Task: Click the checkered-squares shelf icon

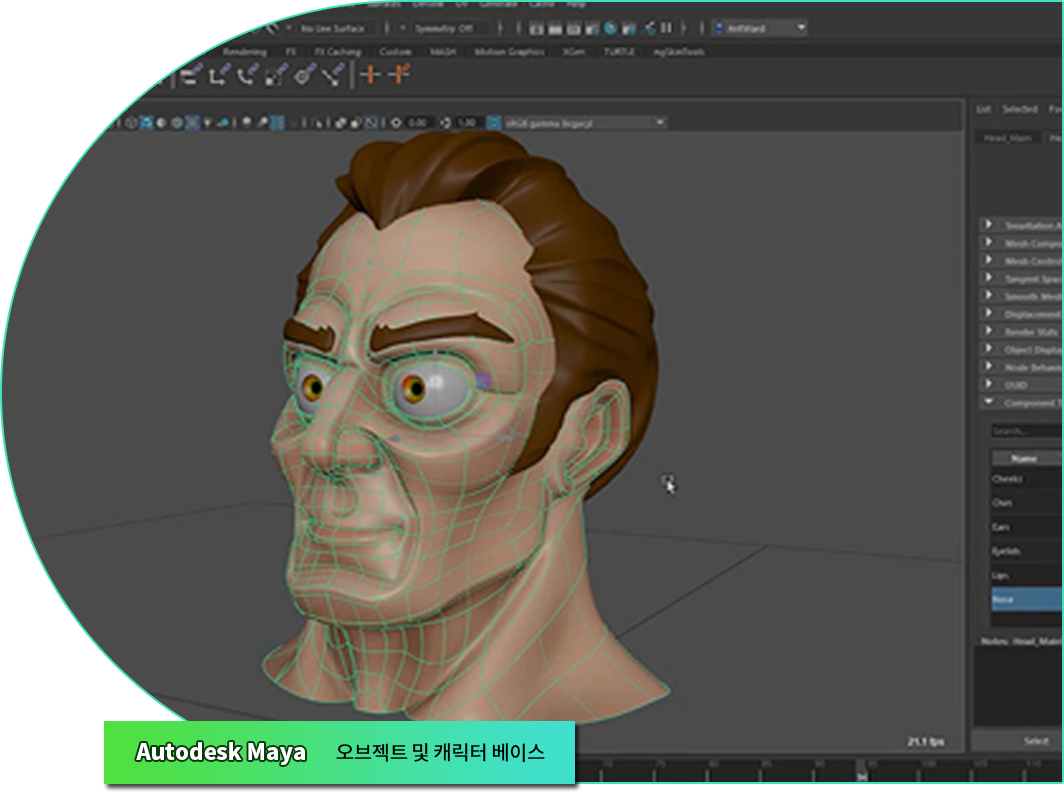Action: pos(276,75)
